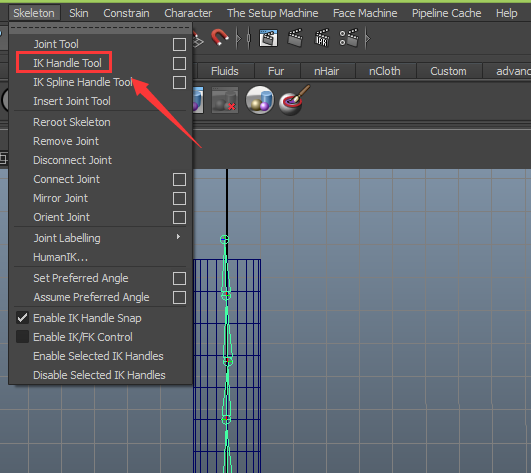Open the Face Machine menu

pos(365,13)
